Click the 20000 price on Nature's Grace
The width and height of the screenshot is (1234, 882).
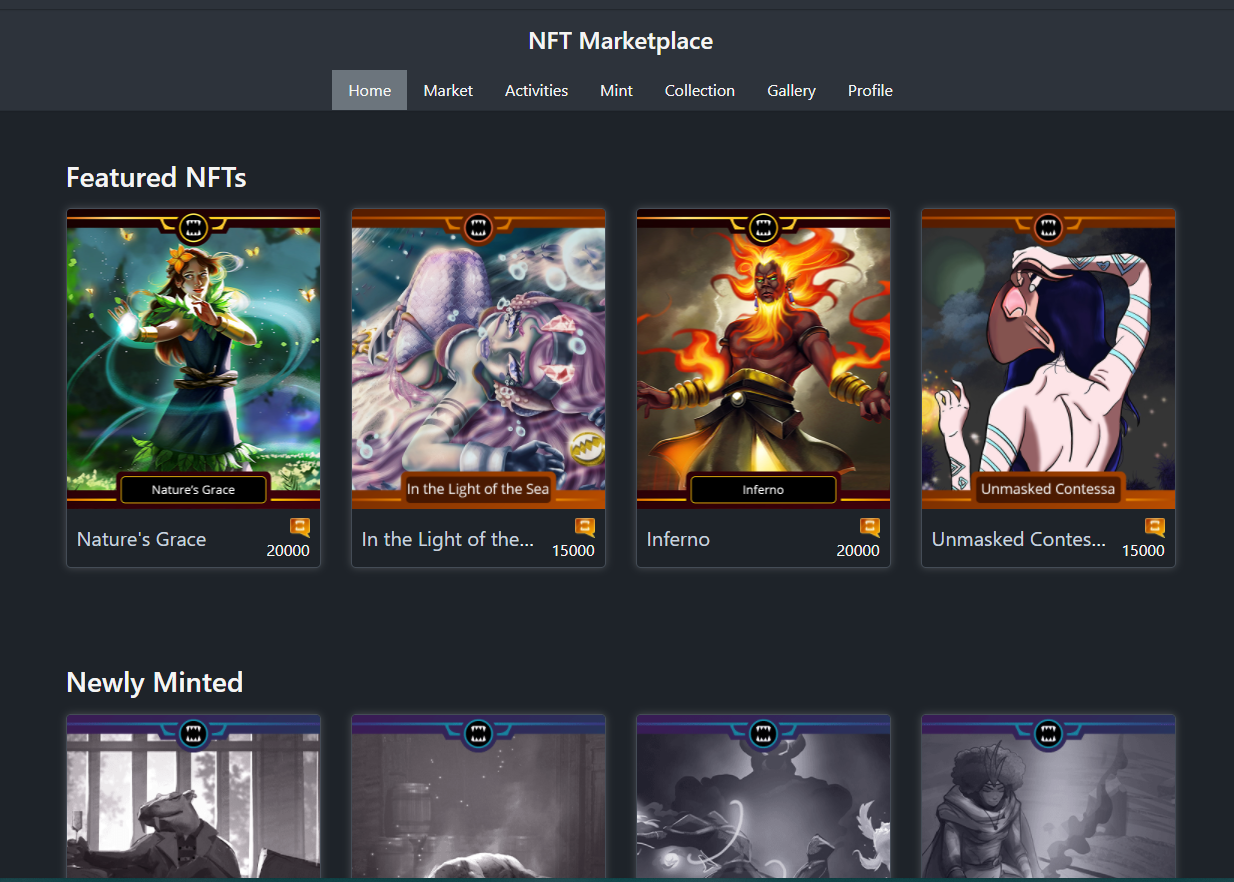[x=288, y=550]
